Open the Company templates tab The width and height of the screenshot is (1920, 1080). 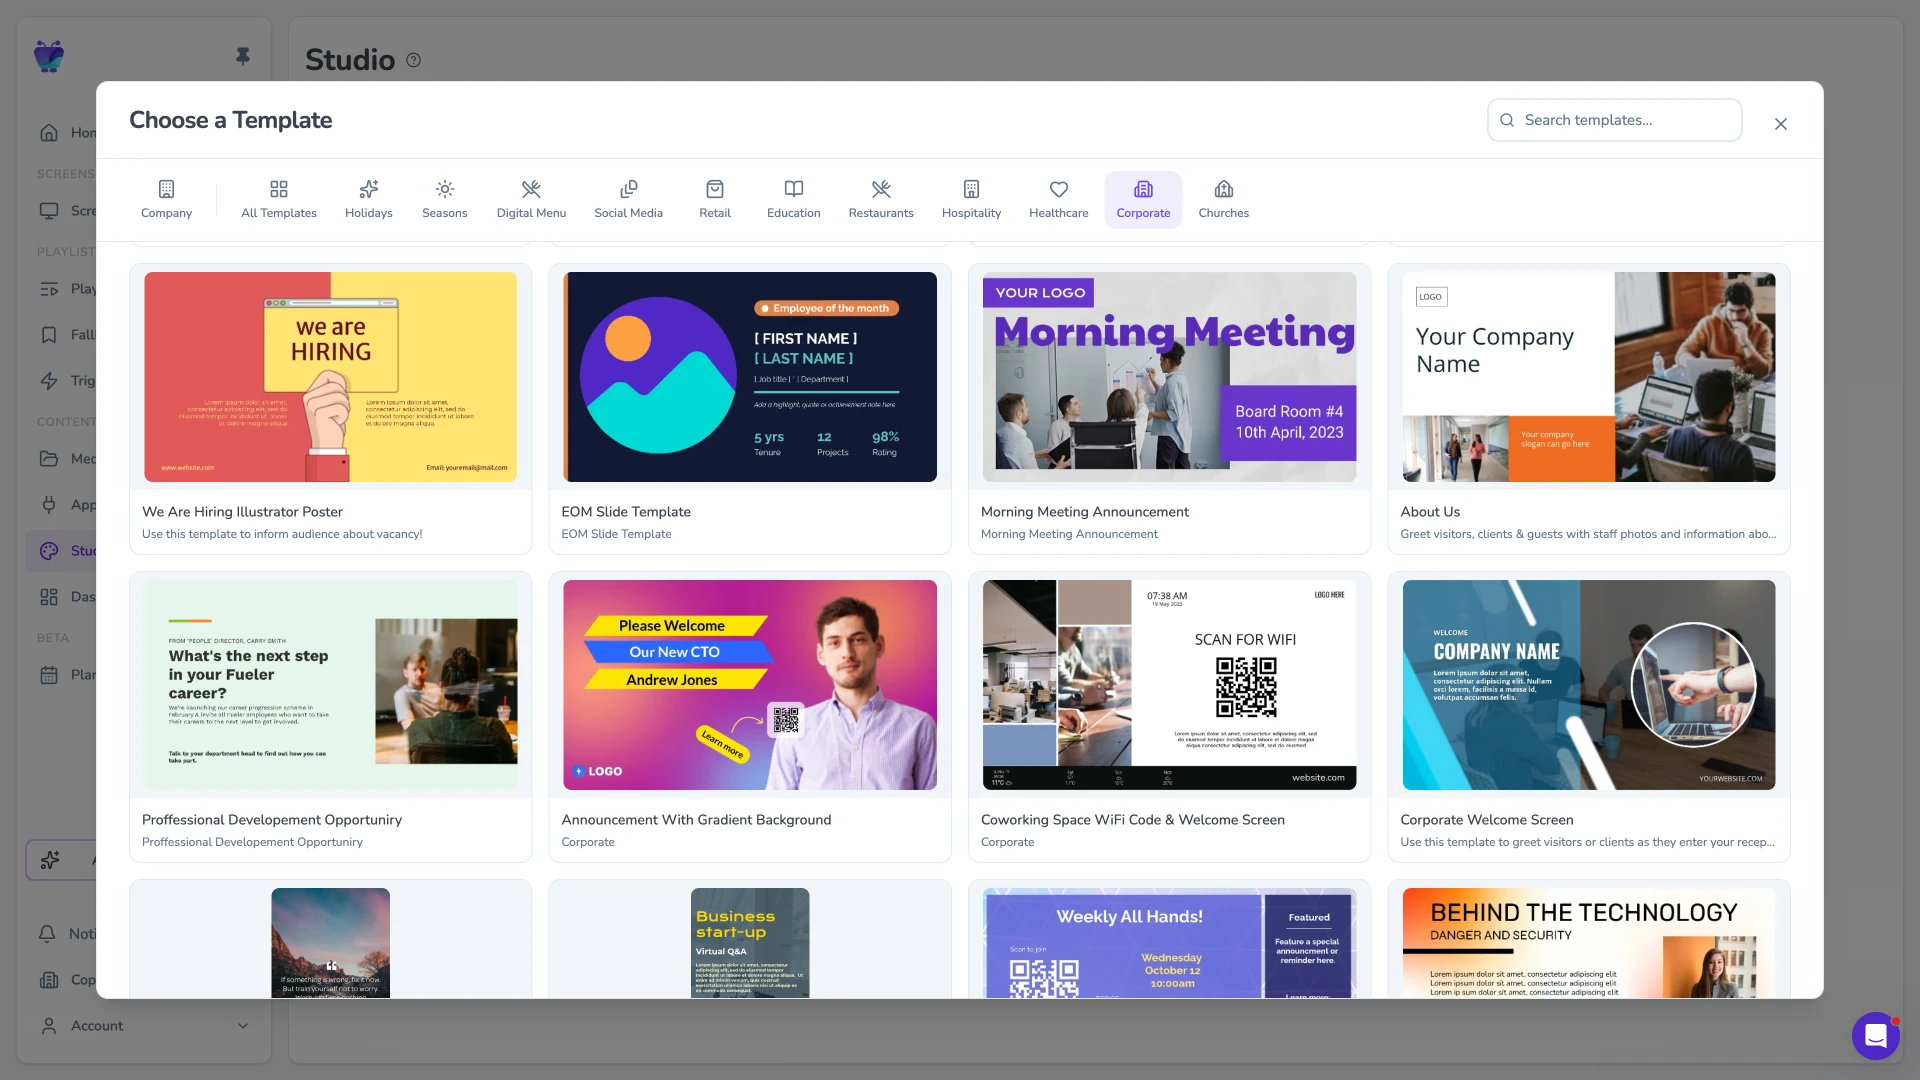coord(166,200)
